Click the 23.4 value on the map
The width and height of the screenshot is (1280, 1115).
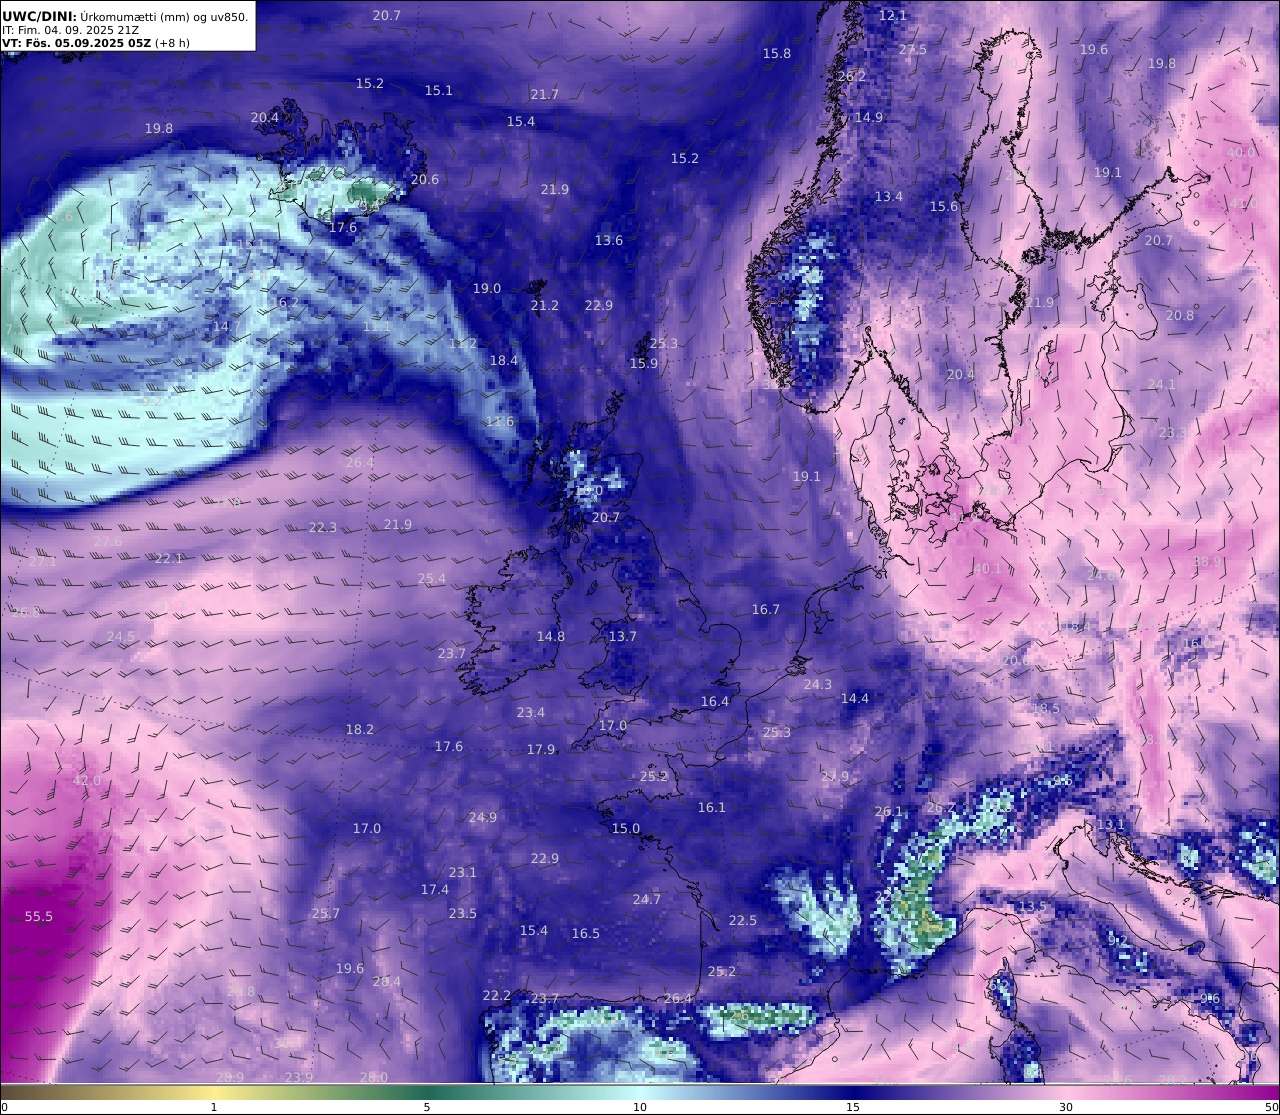[531, 712]
